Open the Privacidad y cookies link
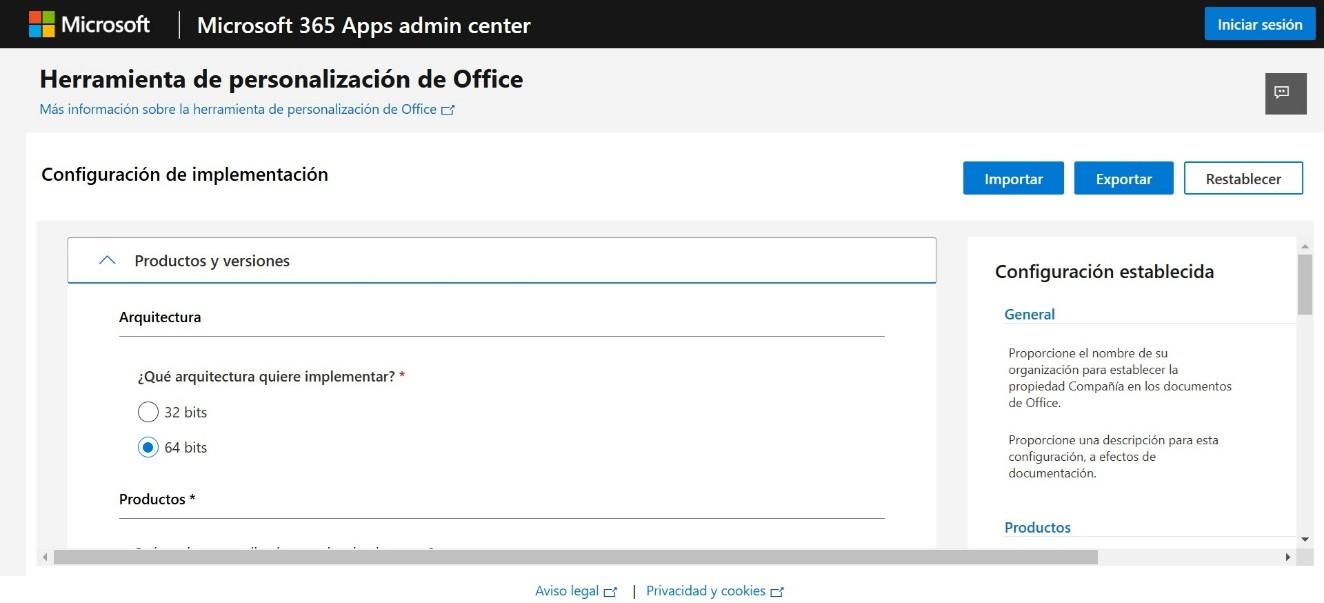This screenshot has height=603, width=1324. (x=706, y=591)
